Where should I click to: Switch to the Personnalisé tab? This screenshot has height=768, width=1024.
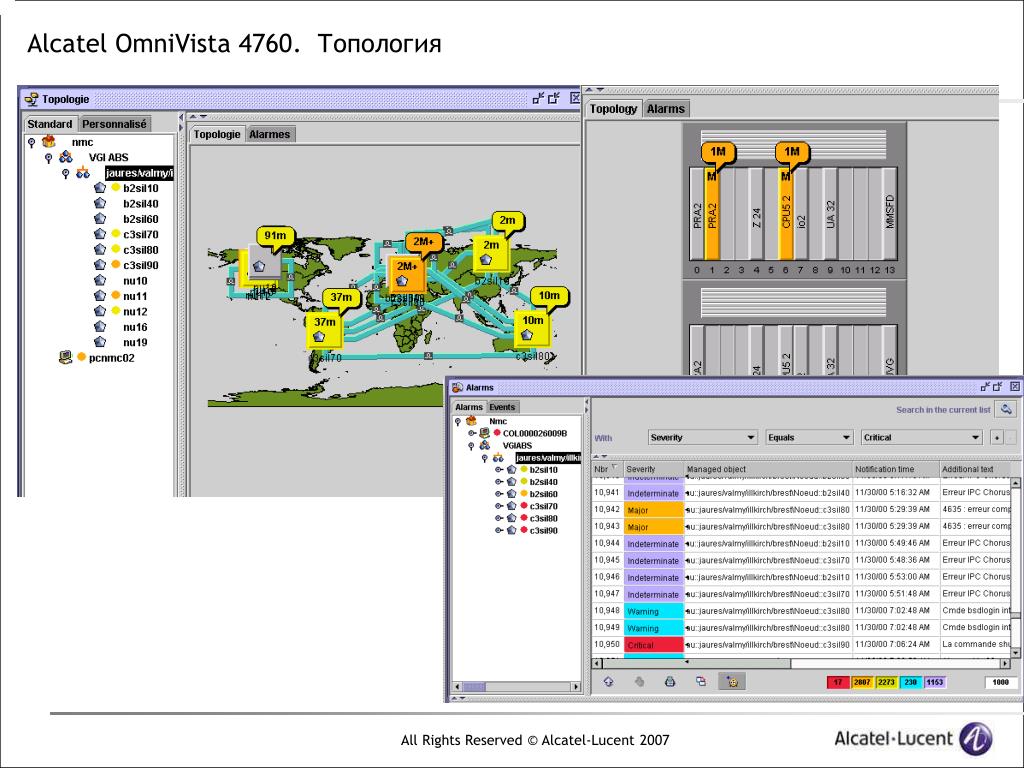click(x=115, y=123)
